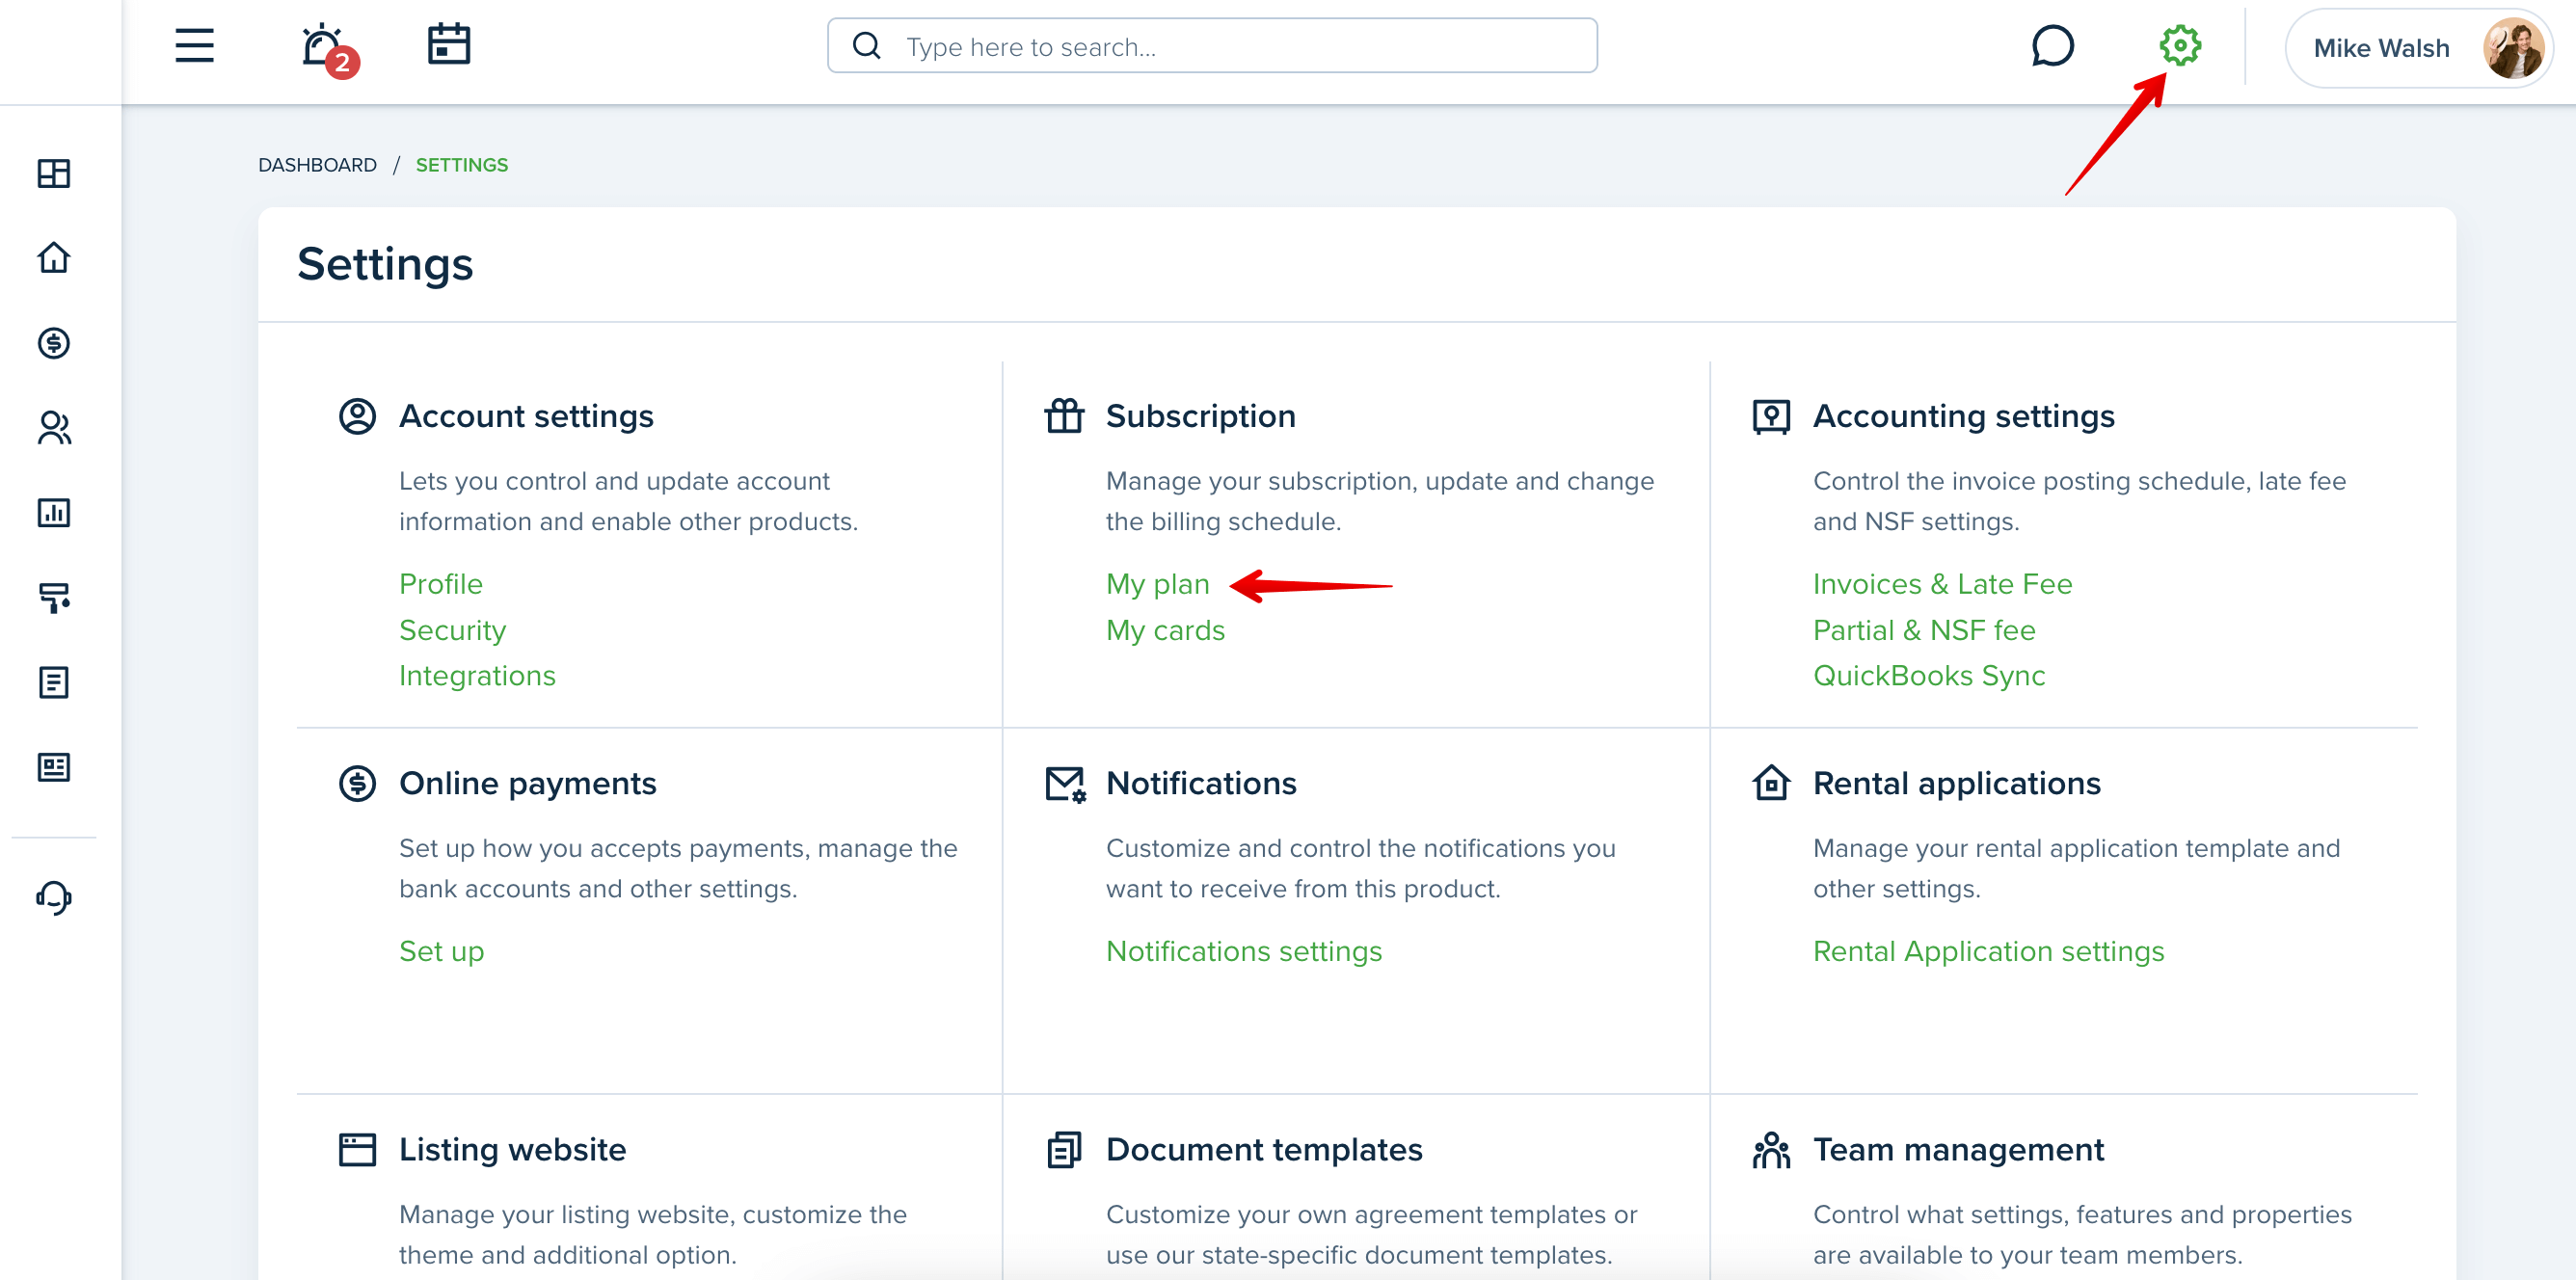Open My plan link
Viewport: 2576px width, 1280px height.
pyautogui.click(x=1157, y=584)
